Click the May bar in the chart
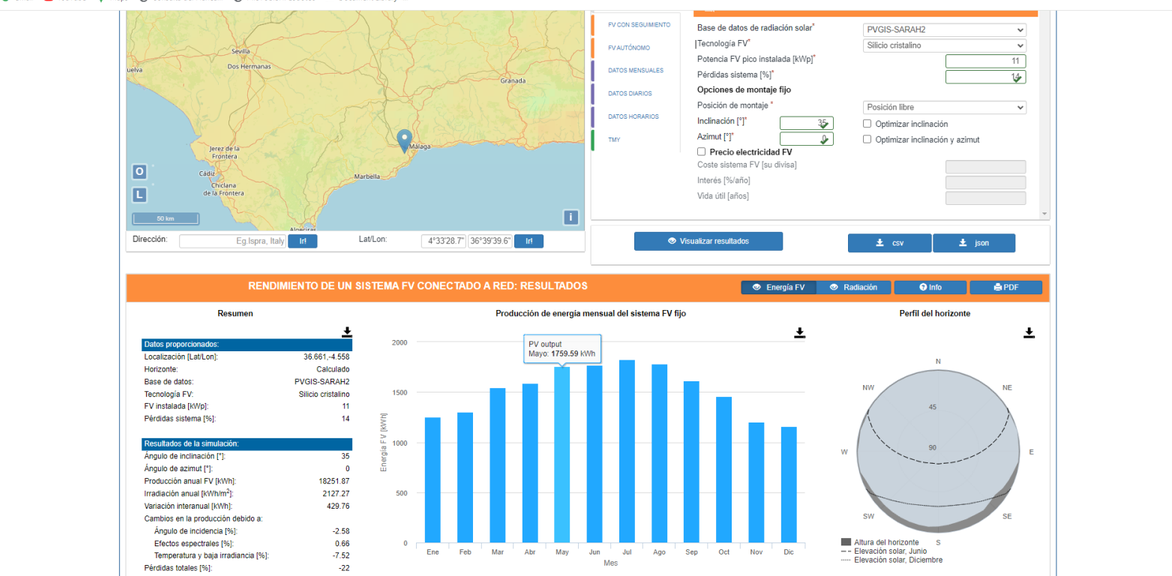 pyautogui.click(x=562, y=454)
